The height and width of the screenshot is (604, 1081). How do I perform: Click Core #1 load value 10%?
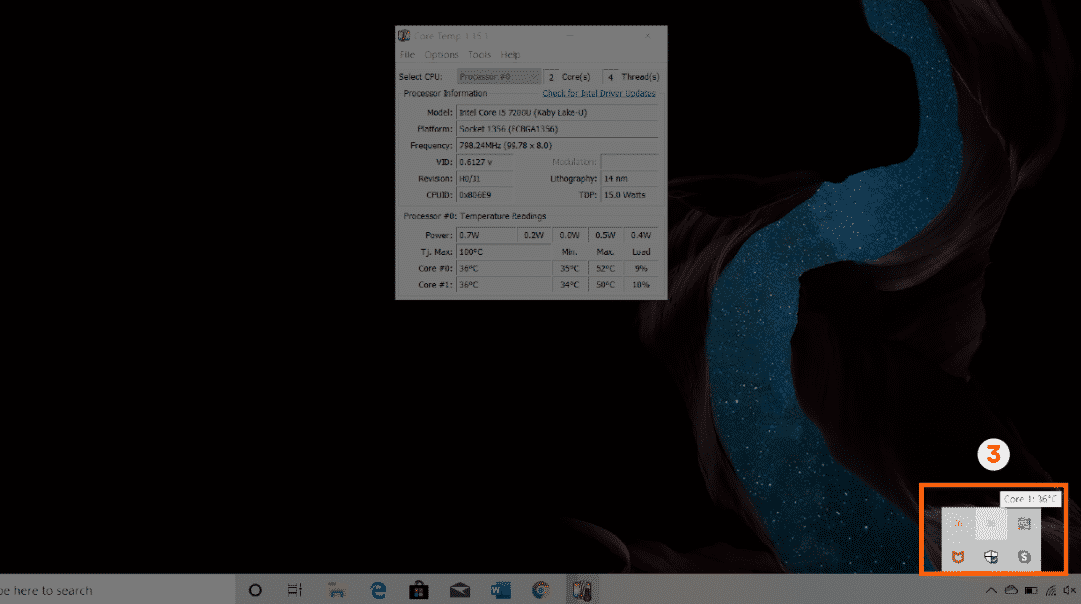click(x=641, y=285)
